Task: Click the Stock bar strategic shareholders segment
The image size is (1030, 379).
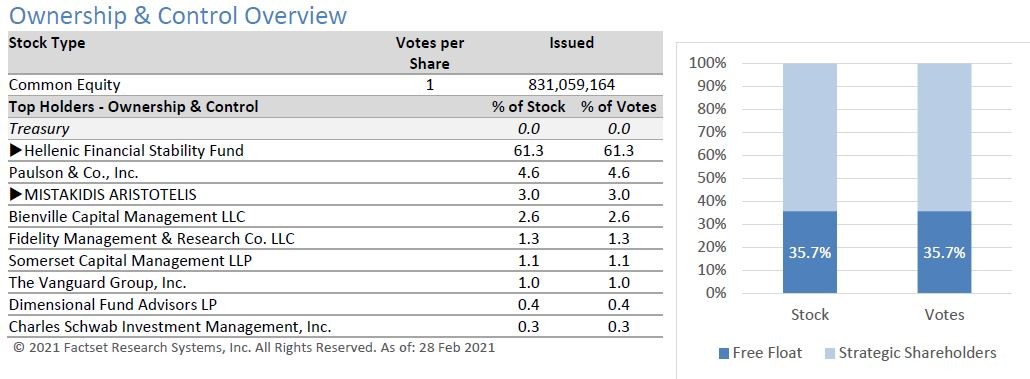Action: 810,137
